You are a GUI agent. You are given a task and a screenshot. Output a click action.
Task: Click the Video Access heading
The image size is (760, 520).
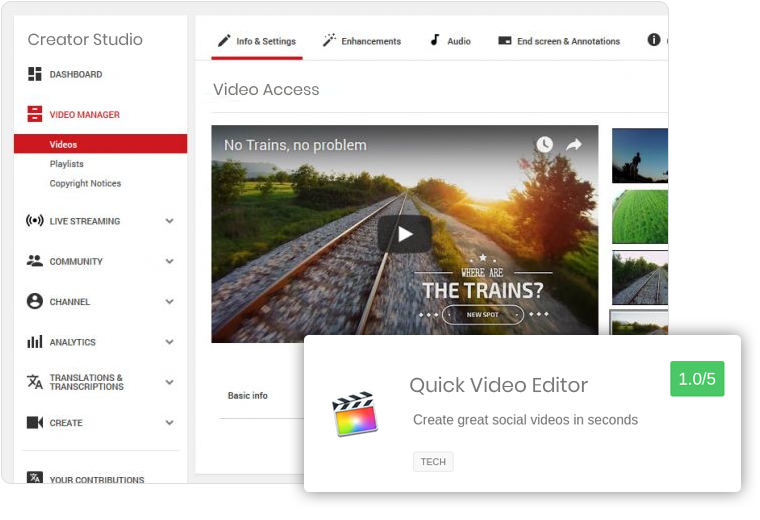266,89
